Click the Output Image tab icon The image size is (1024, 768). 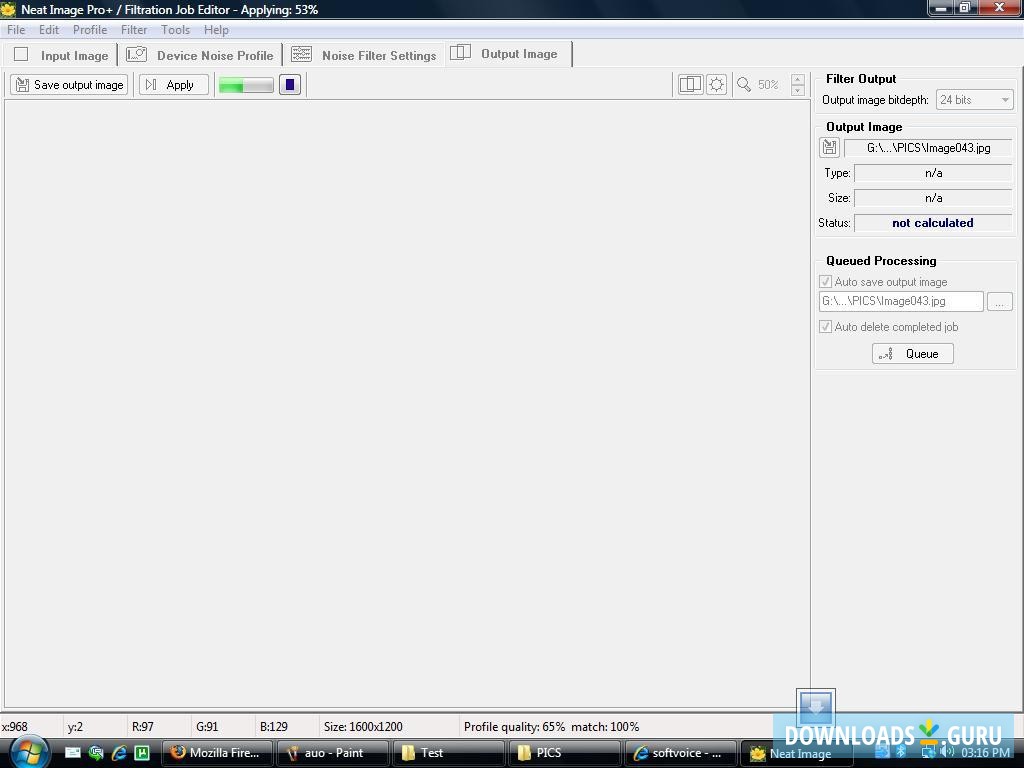point(460,52)
